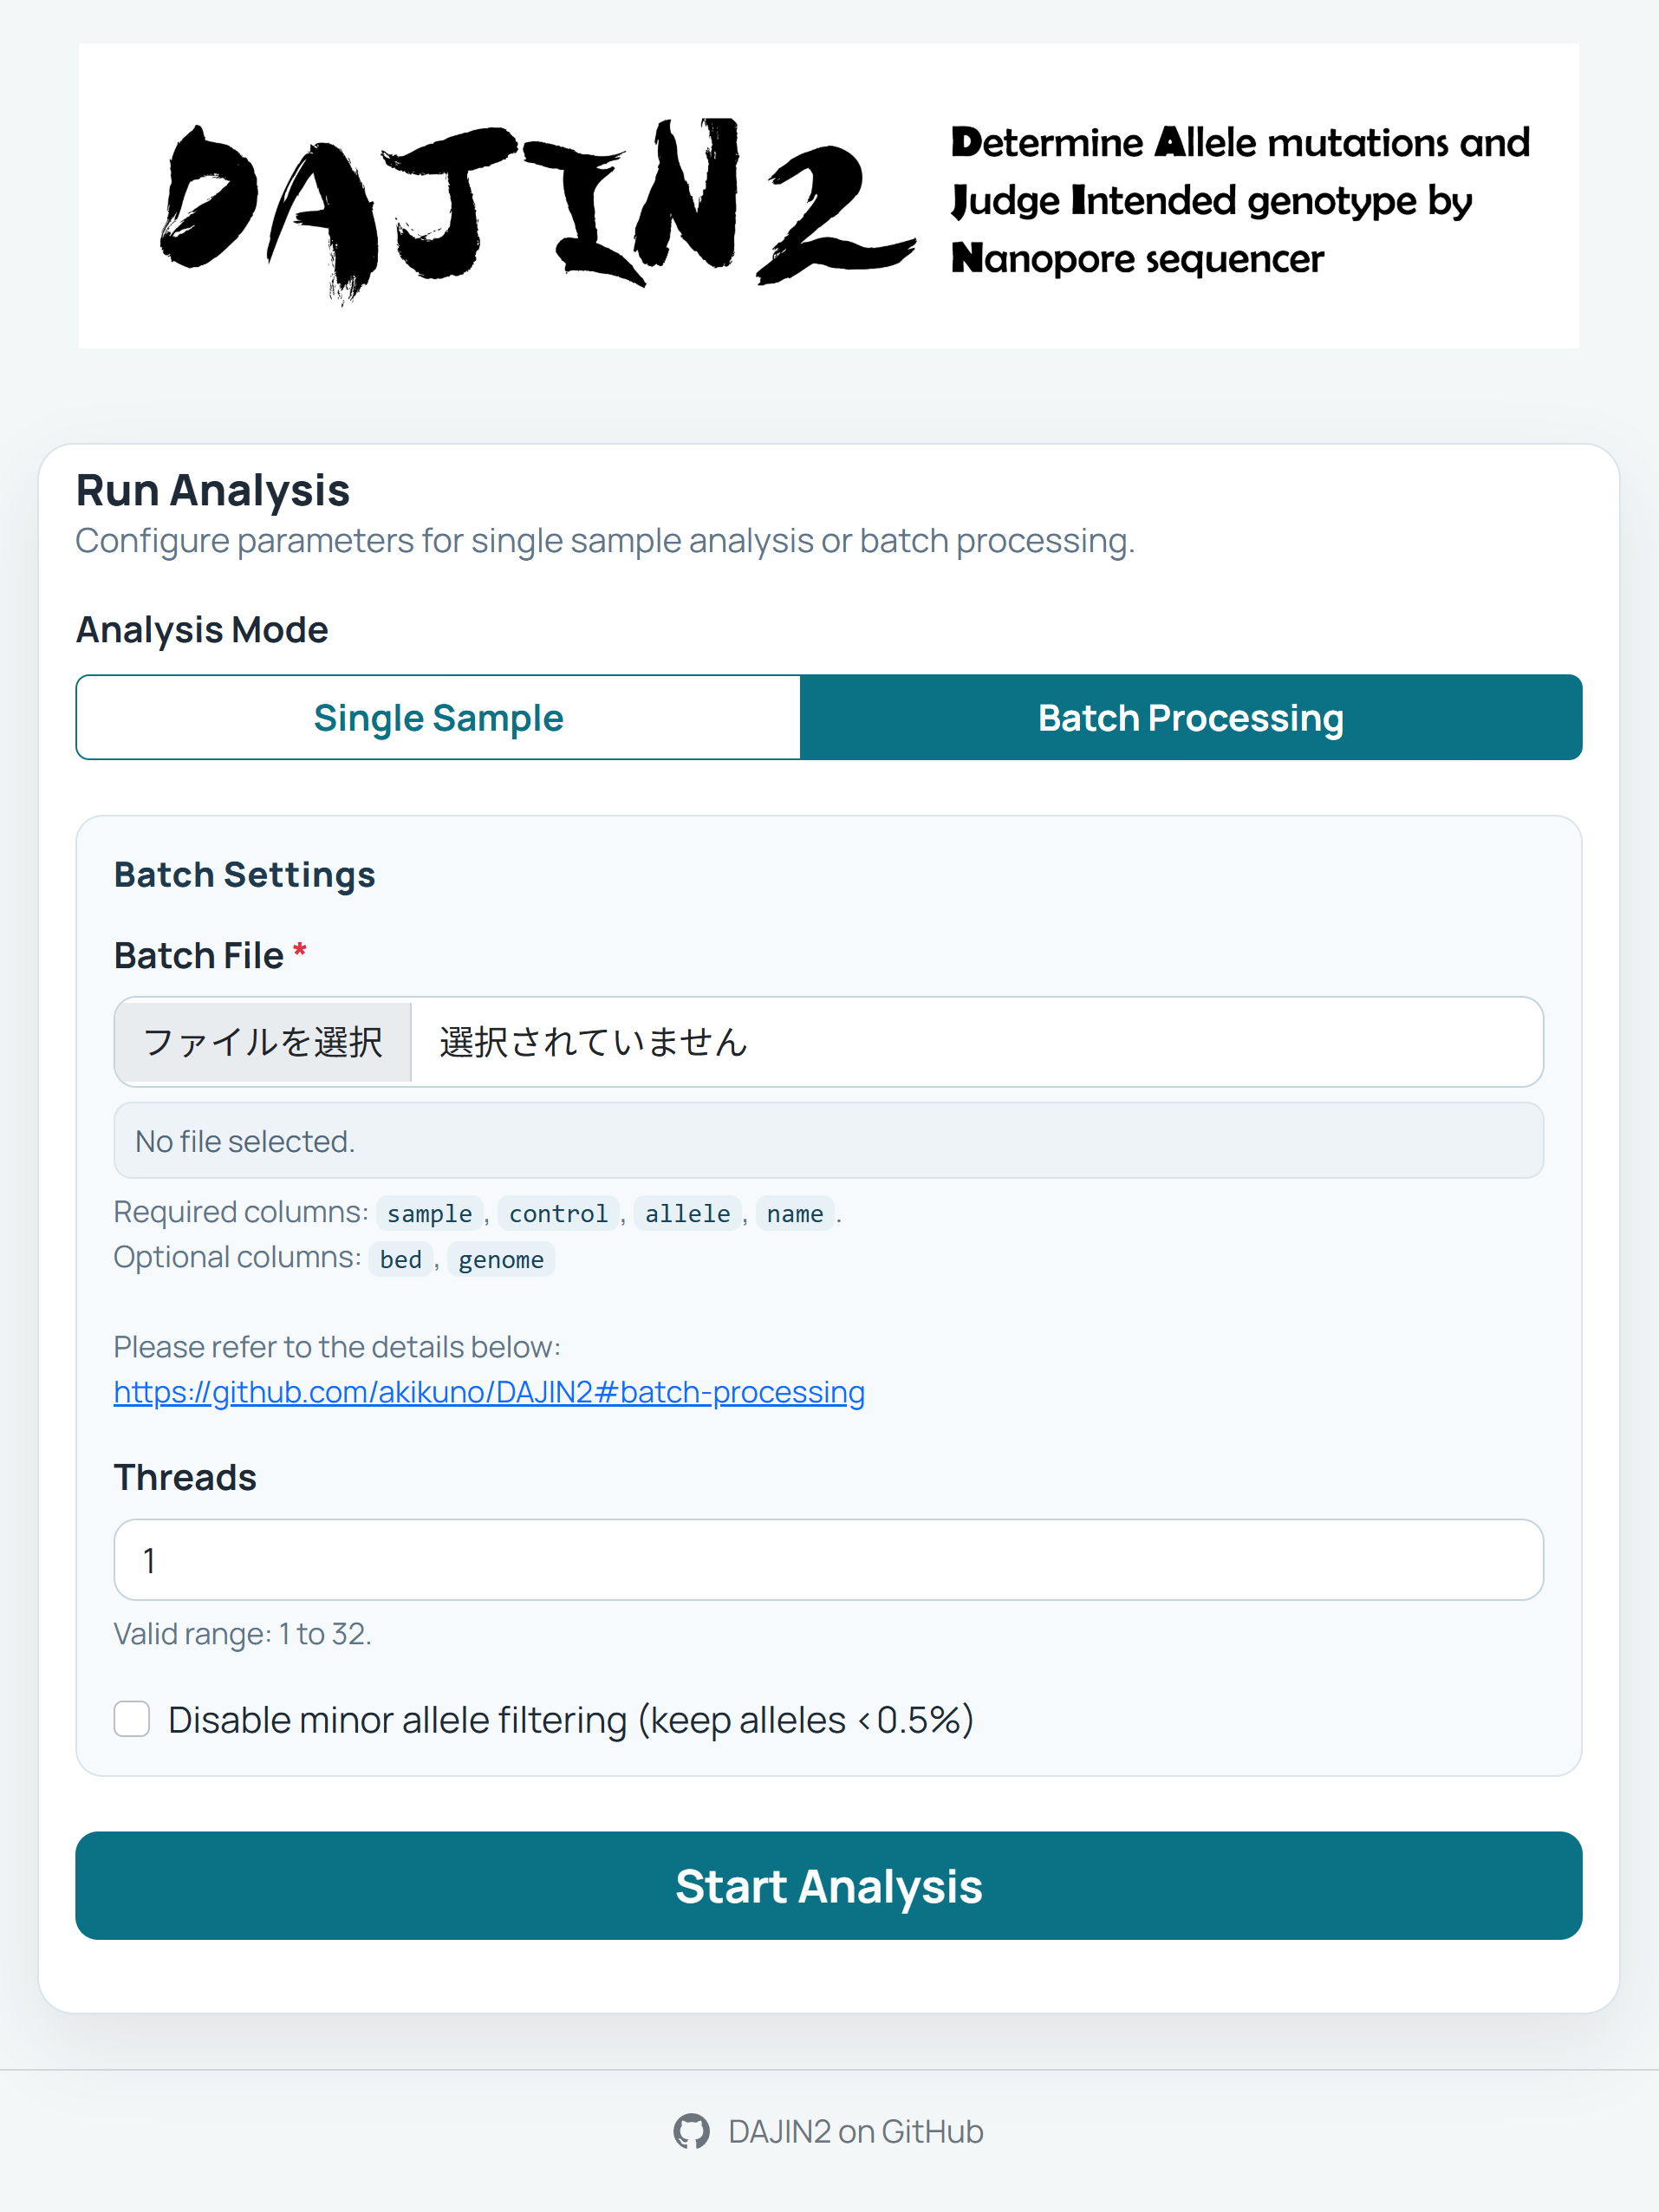Focus the Threads number input field
1659x2212 pixels.
828,1560
